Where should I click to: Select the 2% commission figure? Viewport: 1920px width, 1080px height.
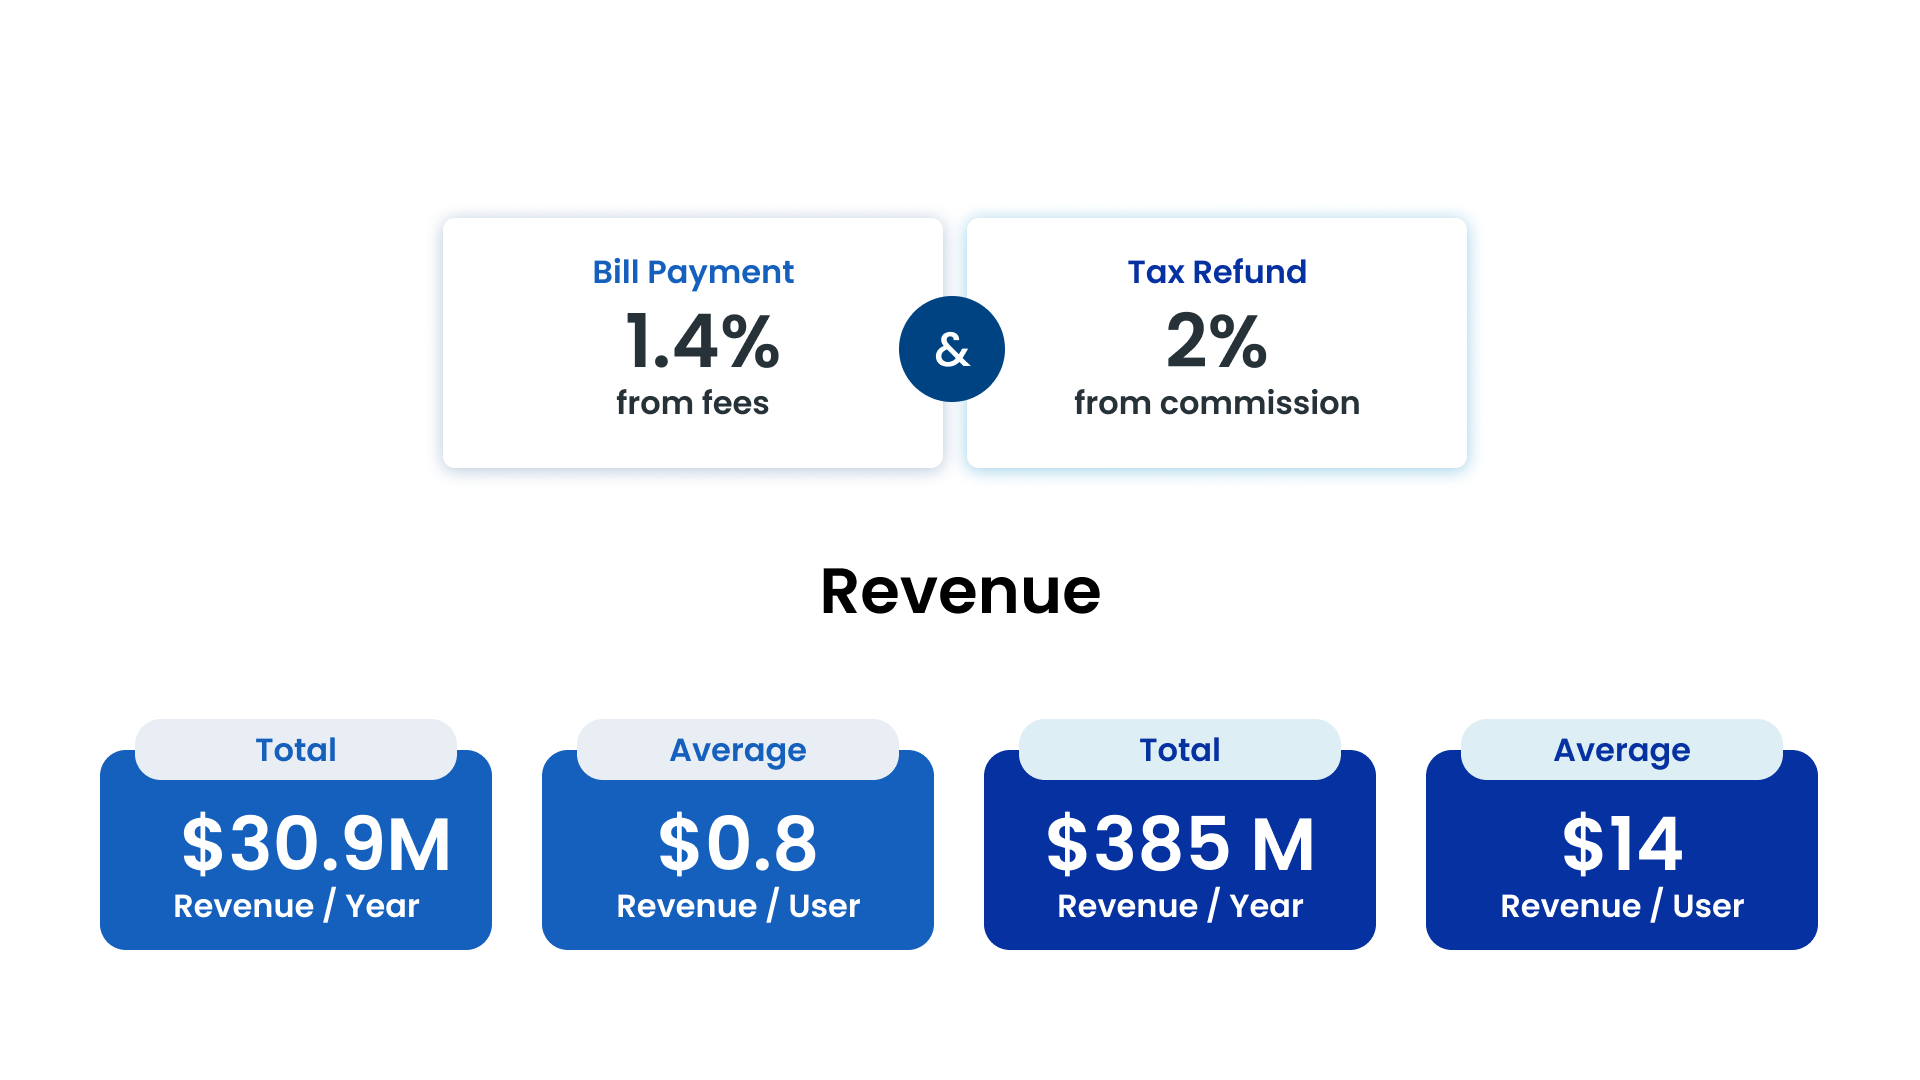click(x=1216, y=341)
